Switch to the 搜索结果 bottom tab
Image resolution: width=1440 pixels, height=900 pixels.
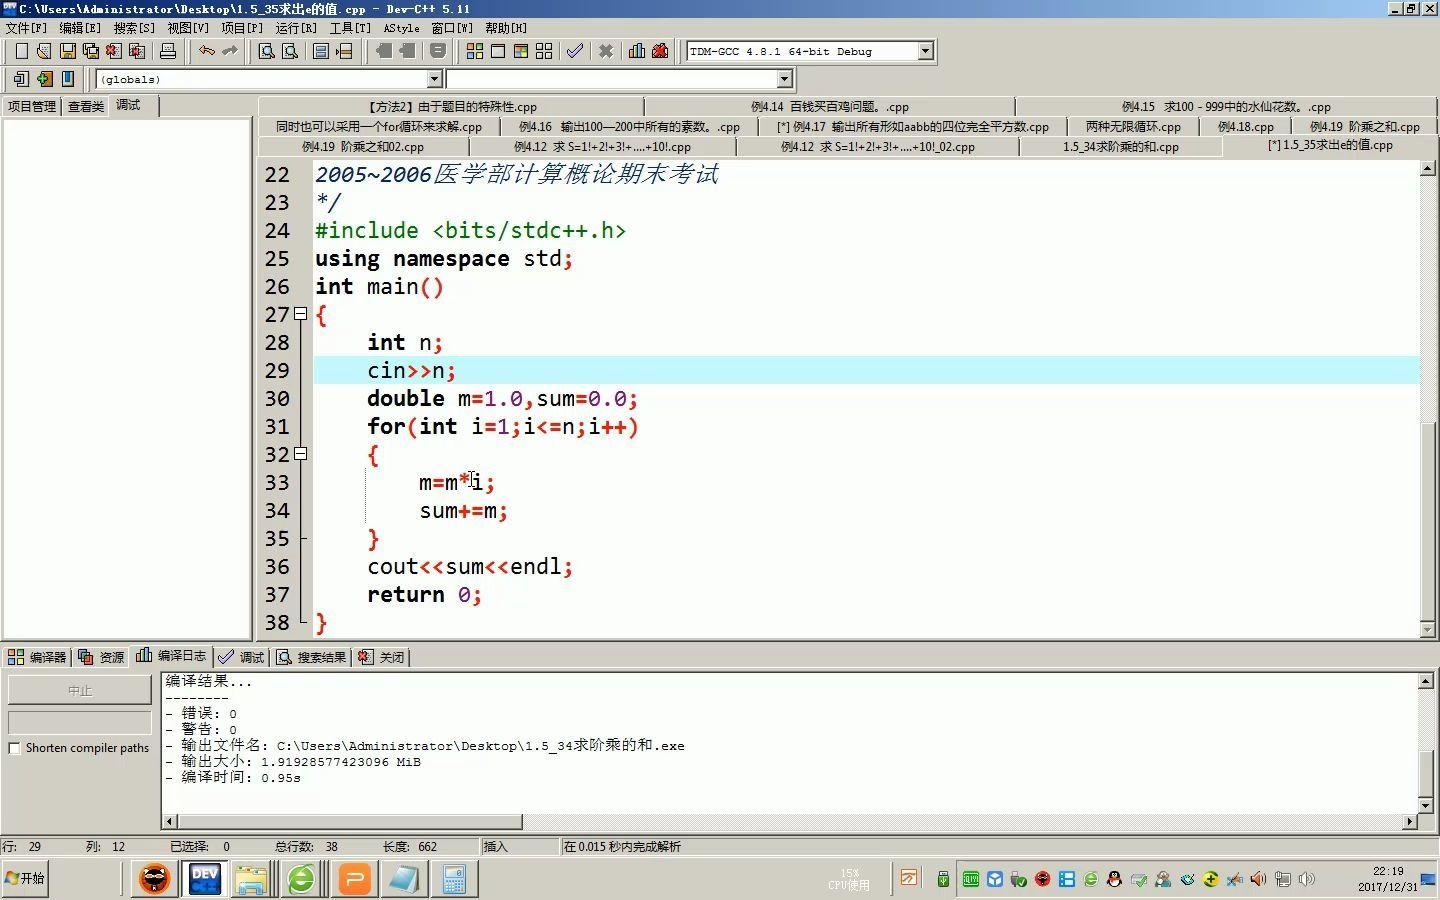click(312, 657)
